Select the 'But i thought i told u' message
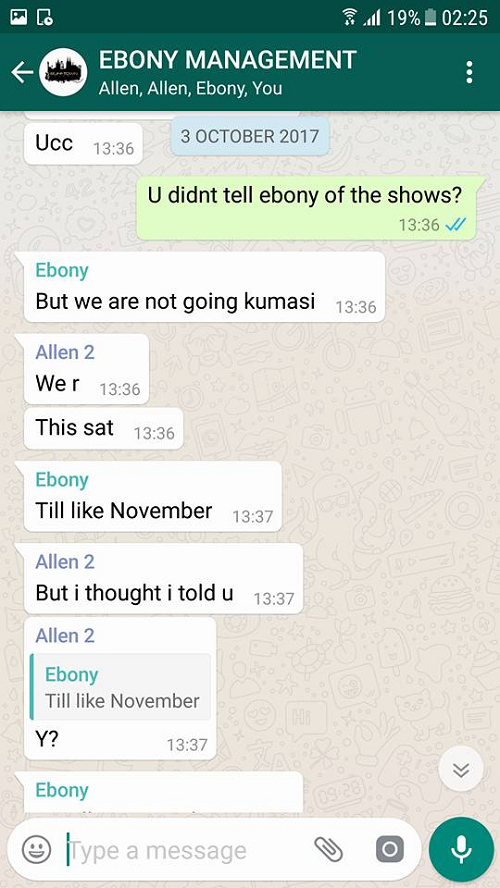The height and width of the screenshot is (888, 500). click(x=164, y=578)
